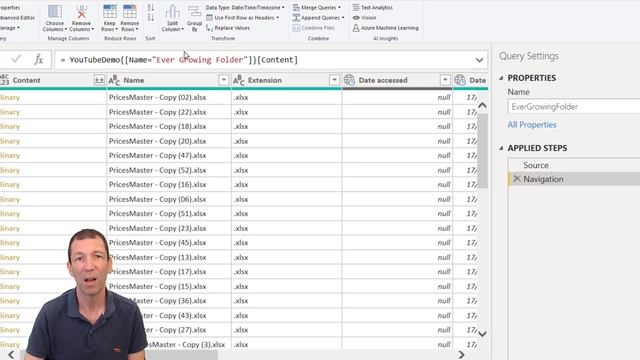The width and height of the screenshot is (640, 360).
Task: Open Binary content in the Copy (47) row
Action: coord(10,156)
